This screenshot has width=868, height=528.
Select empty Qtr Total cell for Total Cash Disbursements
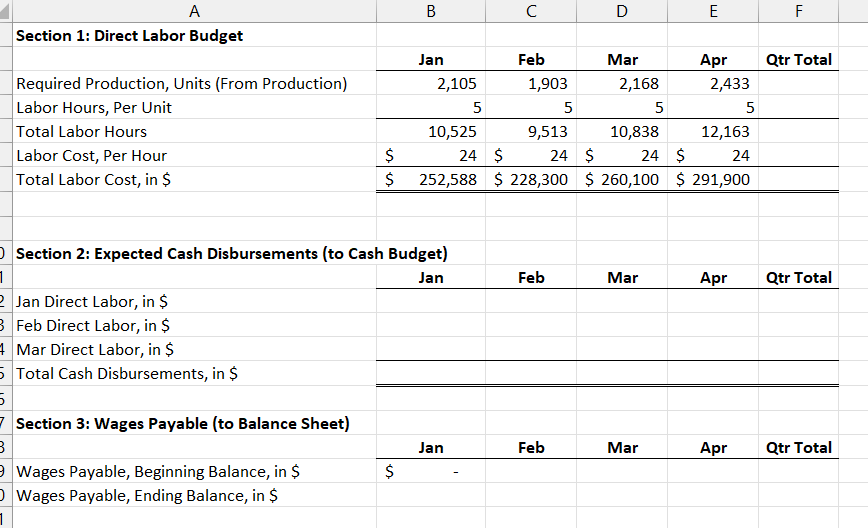[x=798, y=374]
